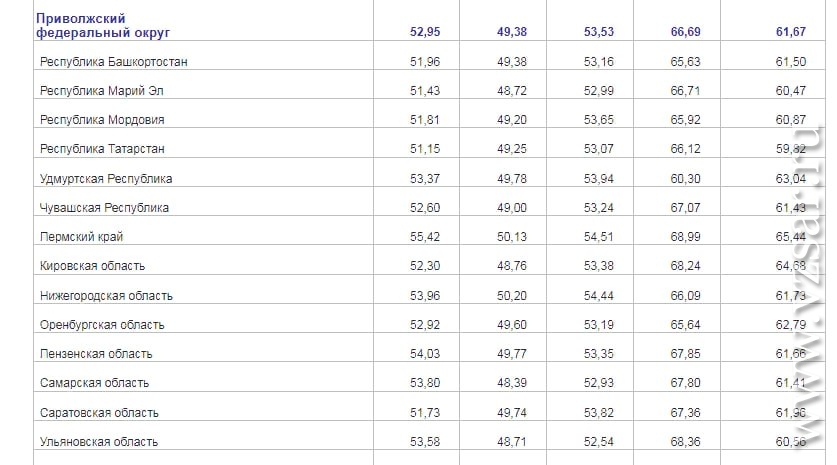The height and width of the screenshot is (465, 837).
Task: Select the Пермский край row label
Action: (81, 237)
